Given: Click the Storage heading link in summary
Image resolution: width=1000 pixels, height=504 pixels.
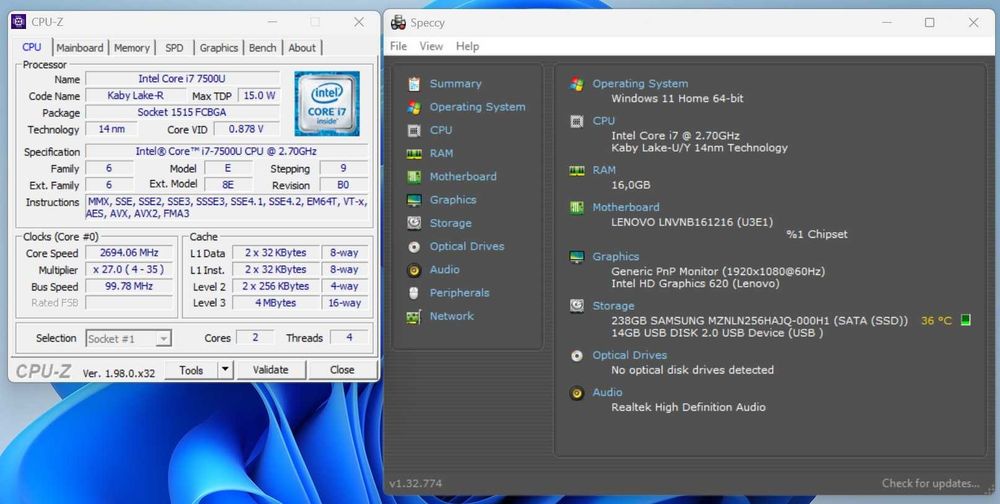Looking at the screenshot, I should click(614, 306).
